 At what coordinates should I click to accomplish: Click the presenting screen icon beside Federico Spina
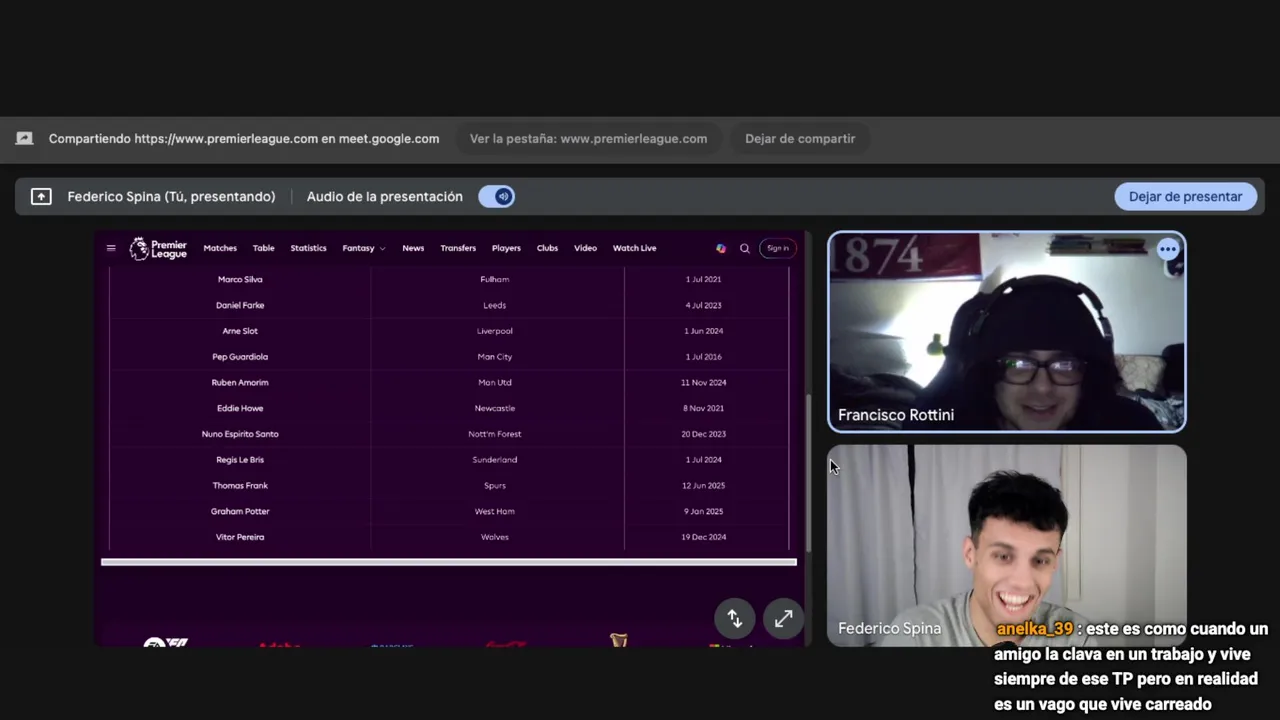[x=41, y=197]
